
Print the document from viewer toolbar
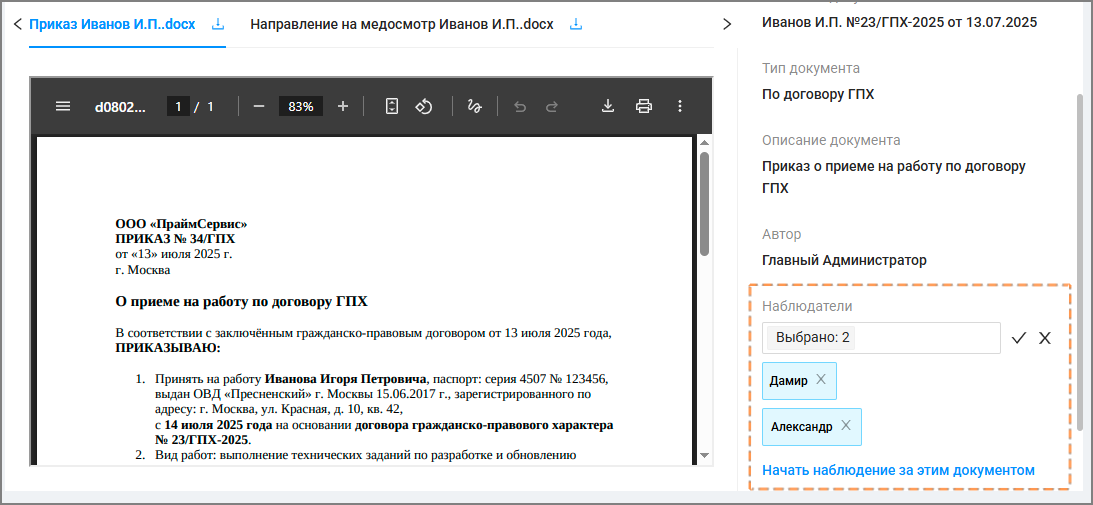point(644,106)
